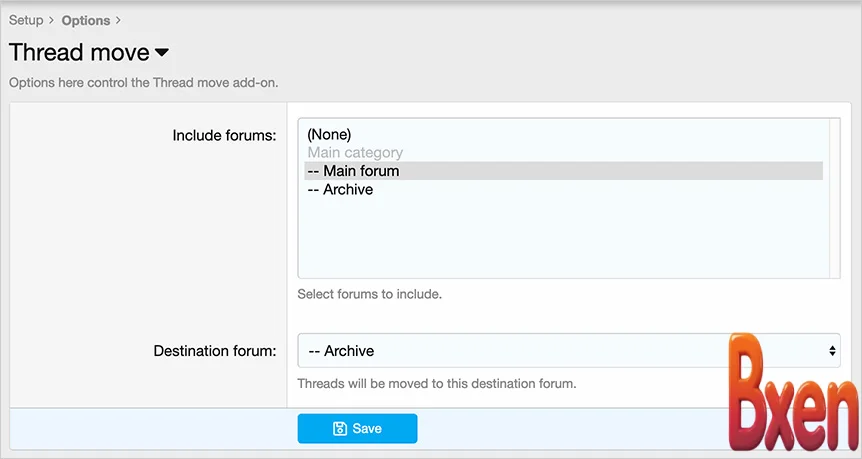Click the chevron after Setup breadcrumb
Screen dimensions: 862x459
[x=52, y=20]
